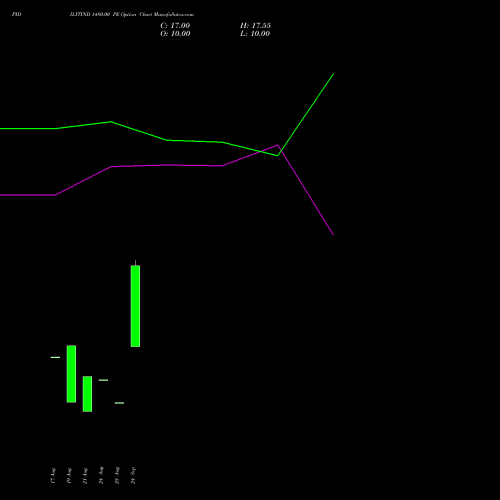The width and height of the screenshot is (500, 500).
Task: Click the close value C: 17.00
Action: coord(175,26)
